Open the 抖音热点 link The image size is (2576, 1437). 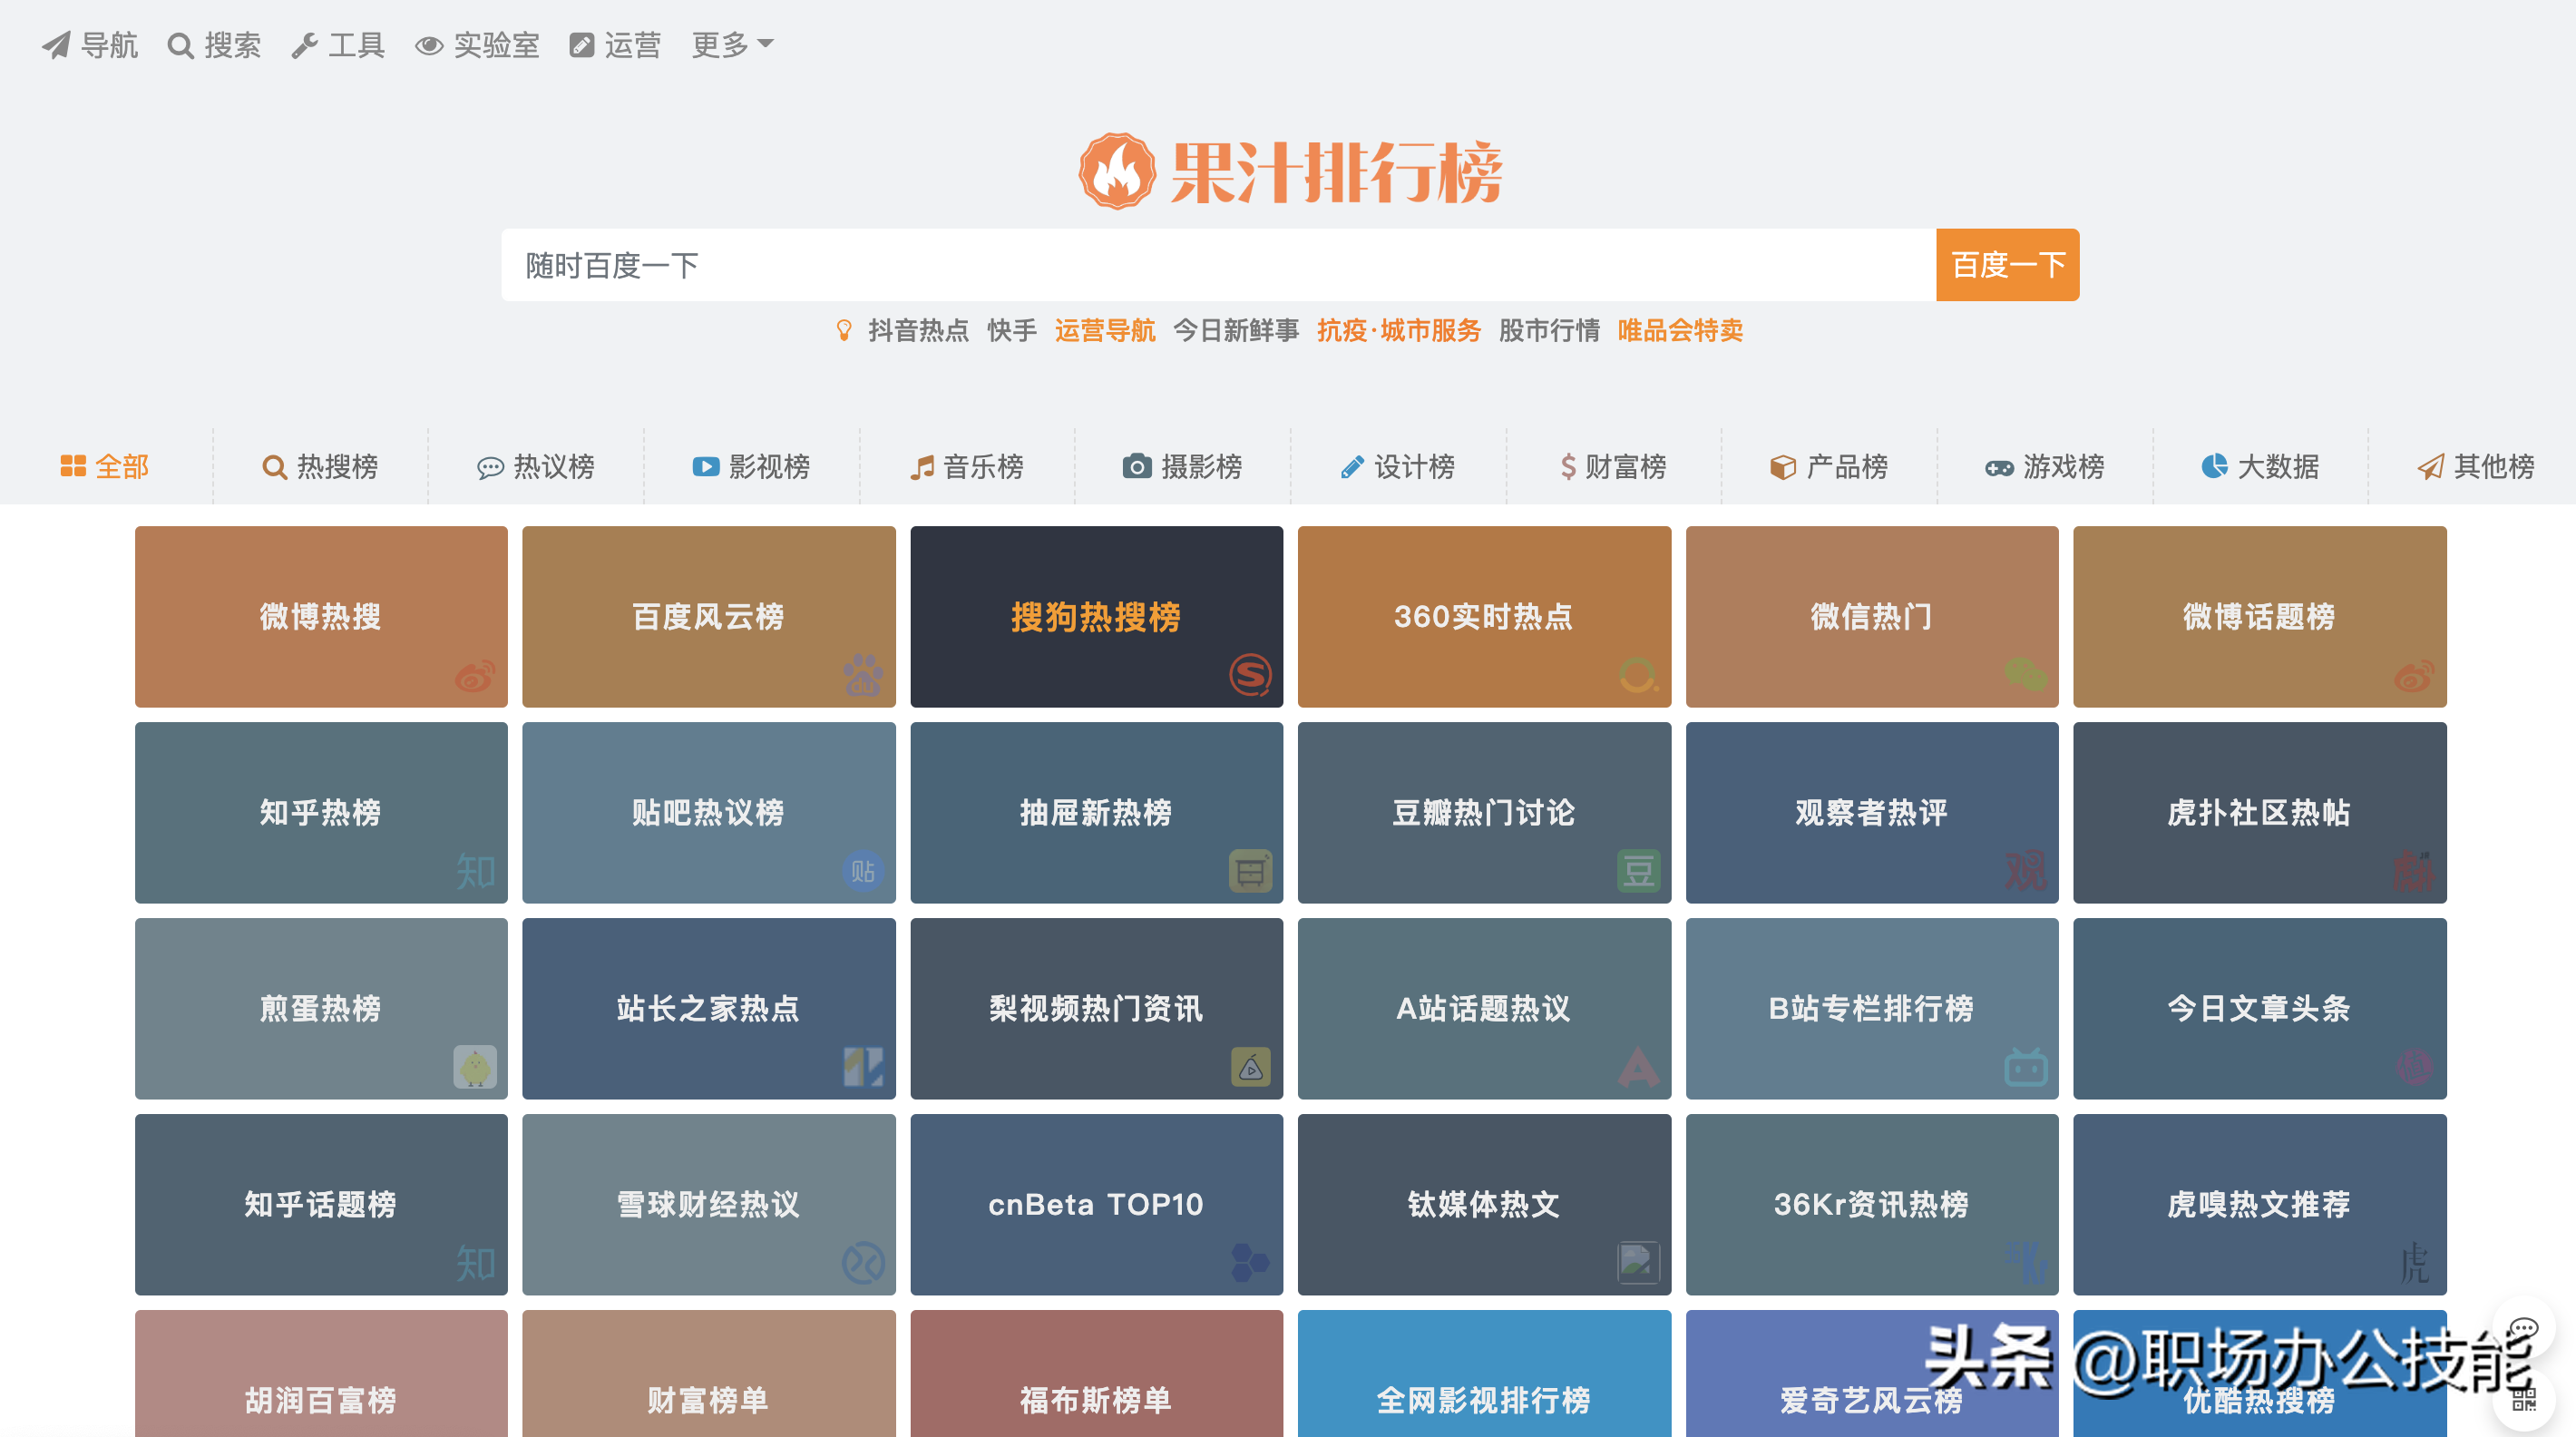pos(918,331)
